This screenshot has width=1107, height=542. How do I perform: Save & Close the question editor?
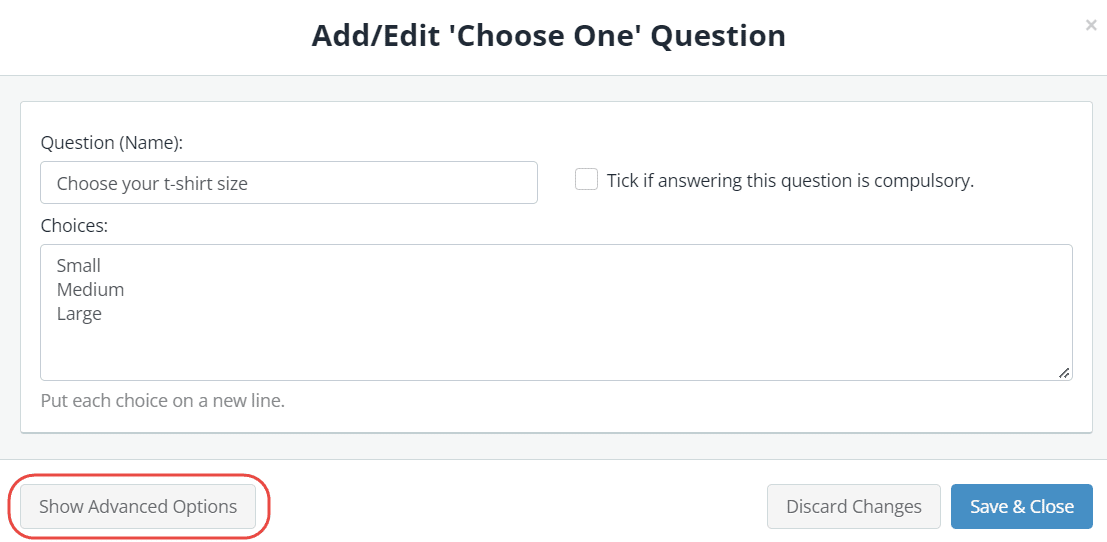coord(1022,507)
